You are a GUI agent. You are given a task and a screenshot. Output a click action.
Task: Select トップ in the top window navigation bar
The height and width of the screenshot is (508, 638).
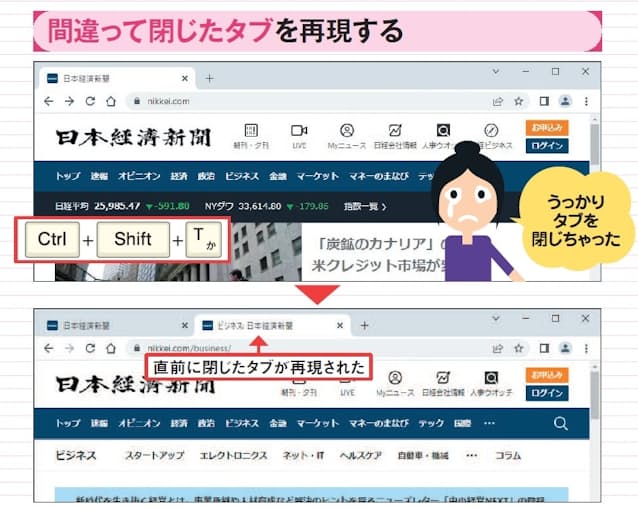68,176
